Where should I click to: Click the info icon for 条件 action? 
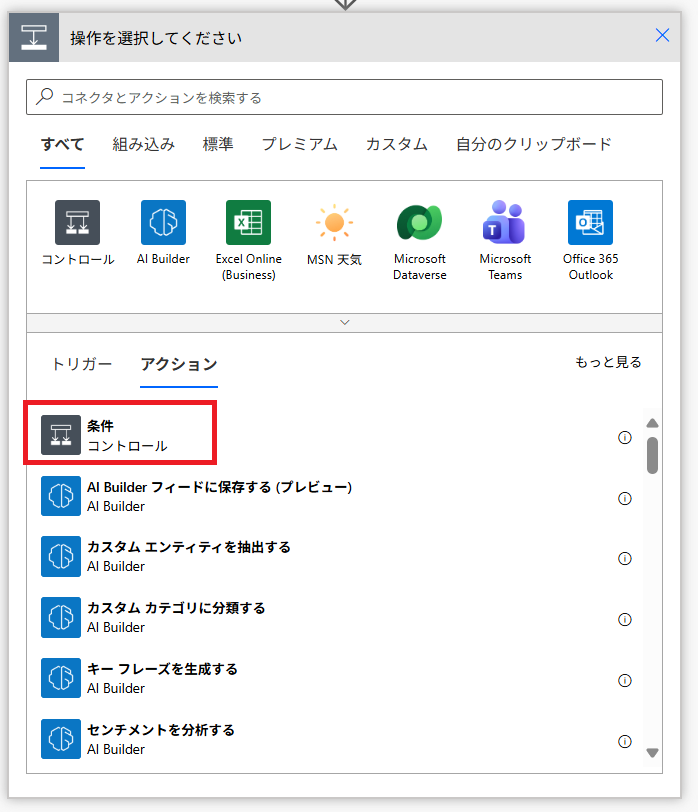[625, 437]
